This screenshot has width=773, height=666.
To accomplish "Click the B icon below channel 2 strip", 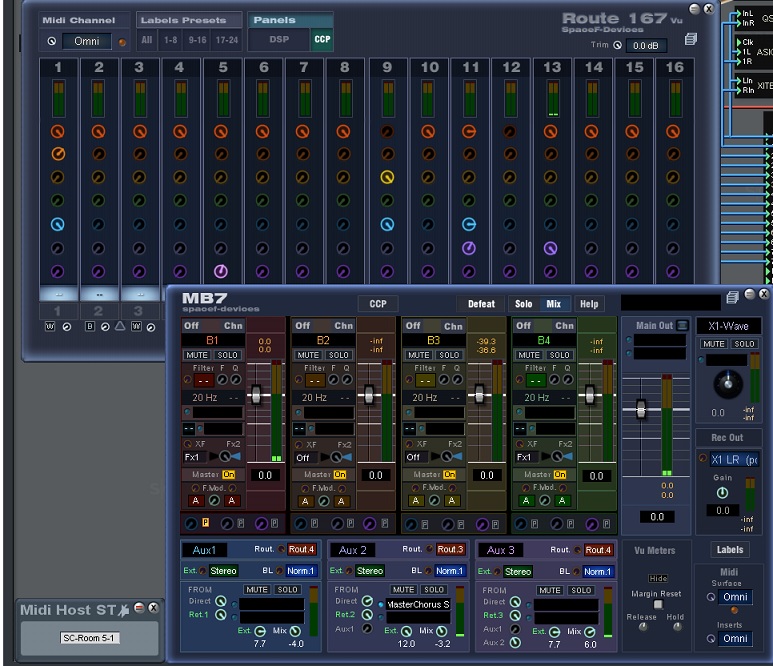I will click(90, 326).
